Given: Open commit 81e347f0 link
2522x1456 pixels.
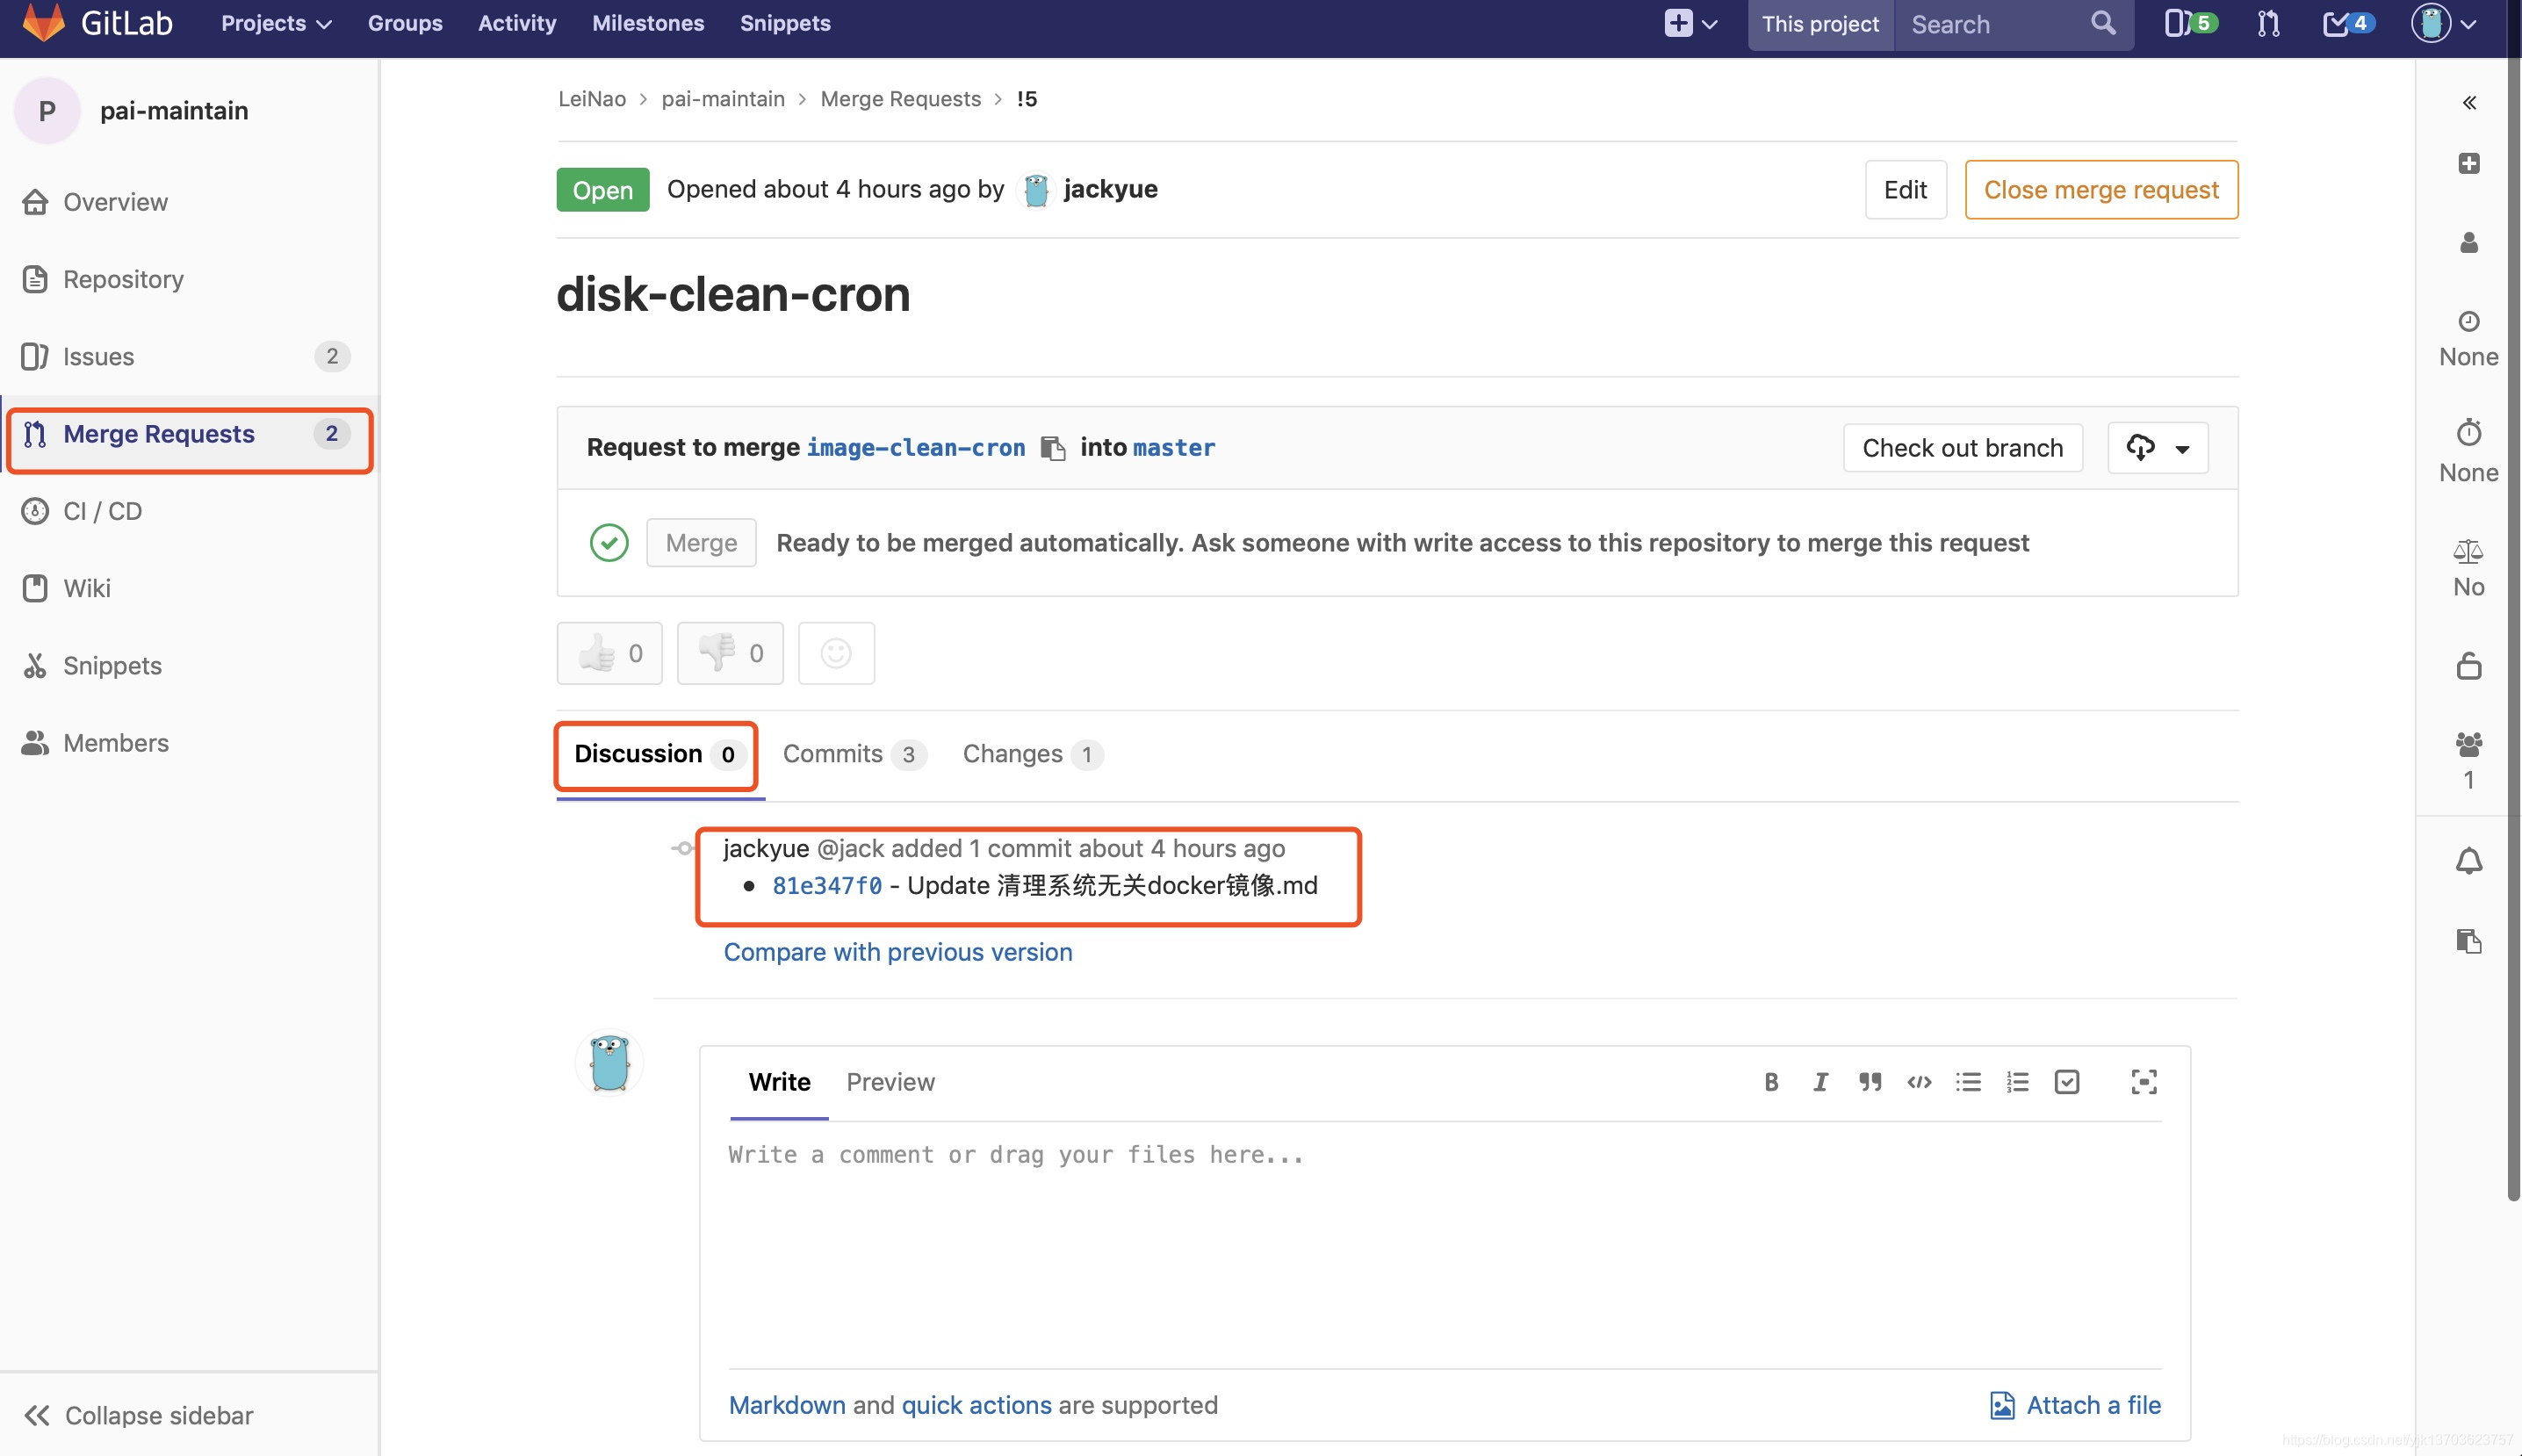Looking at the screenshot, I should [827, 886].
